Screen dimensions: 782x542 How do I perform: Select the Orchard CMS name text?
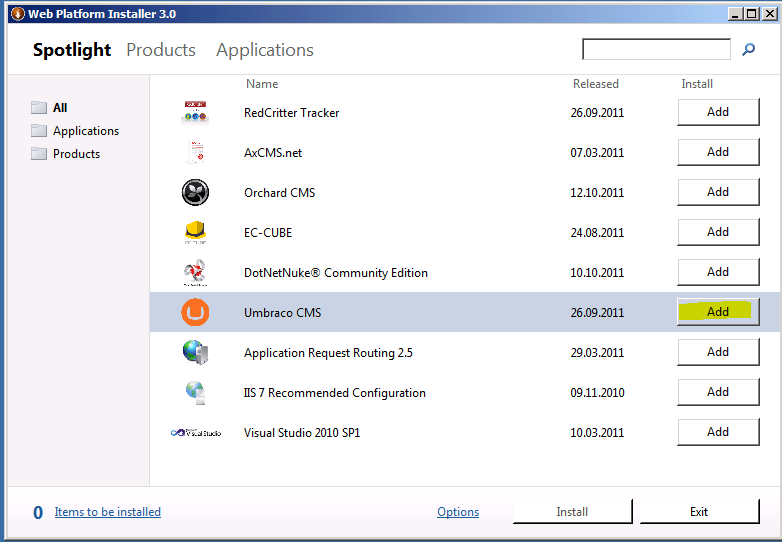click(x=279, y=192)
